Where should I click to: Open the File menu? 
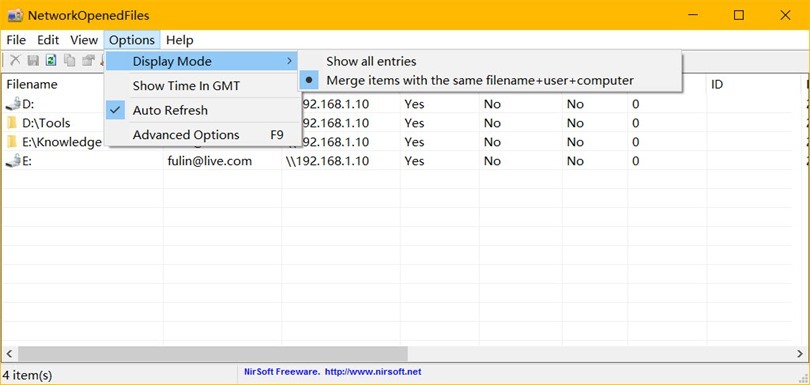click(16, 40)
